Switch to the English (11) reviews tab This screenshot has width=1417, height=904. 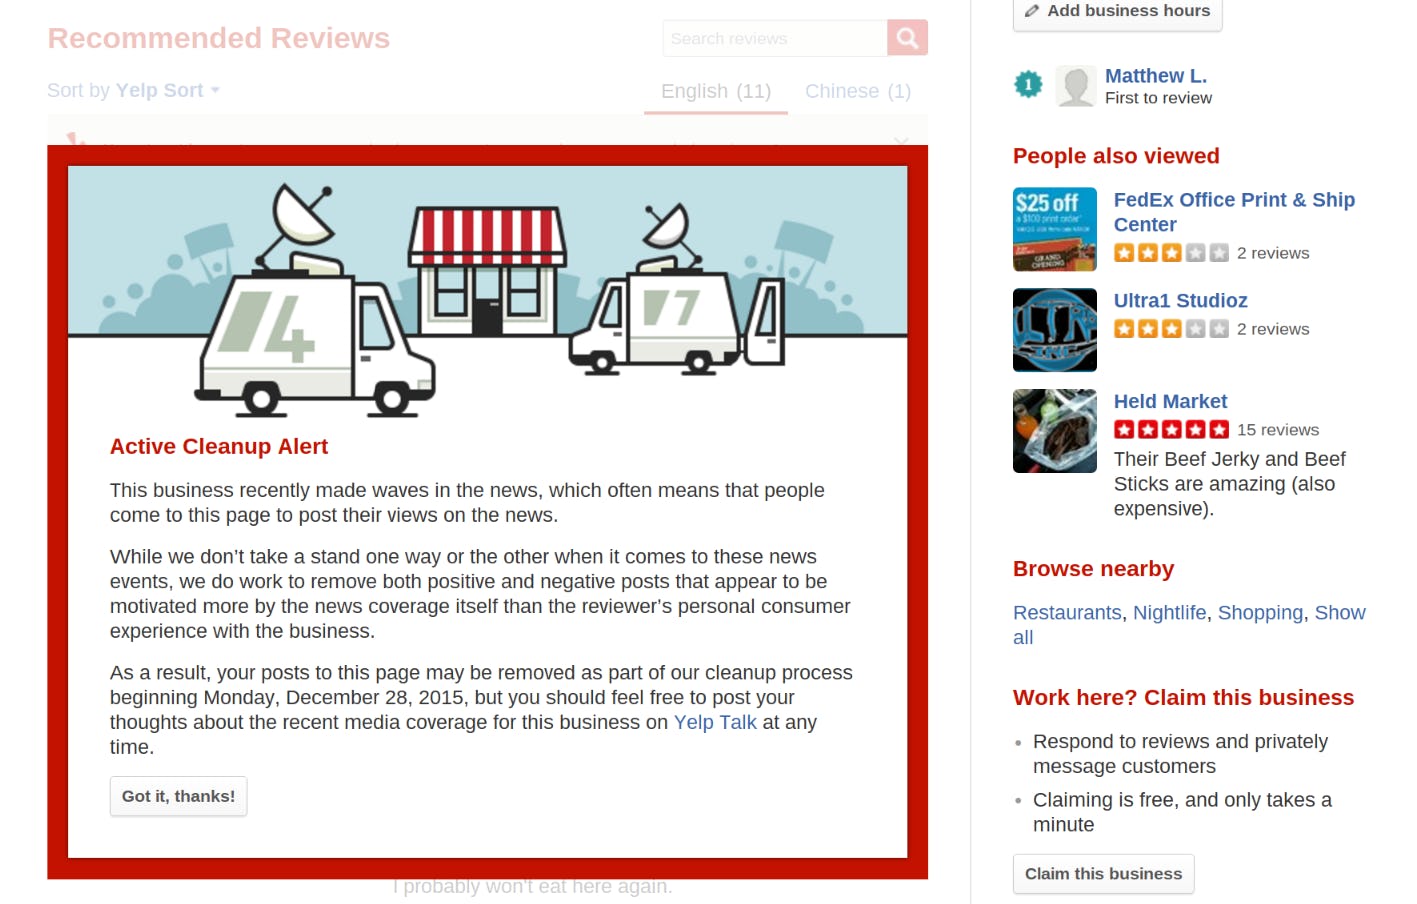coord(715,91)
